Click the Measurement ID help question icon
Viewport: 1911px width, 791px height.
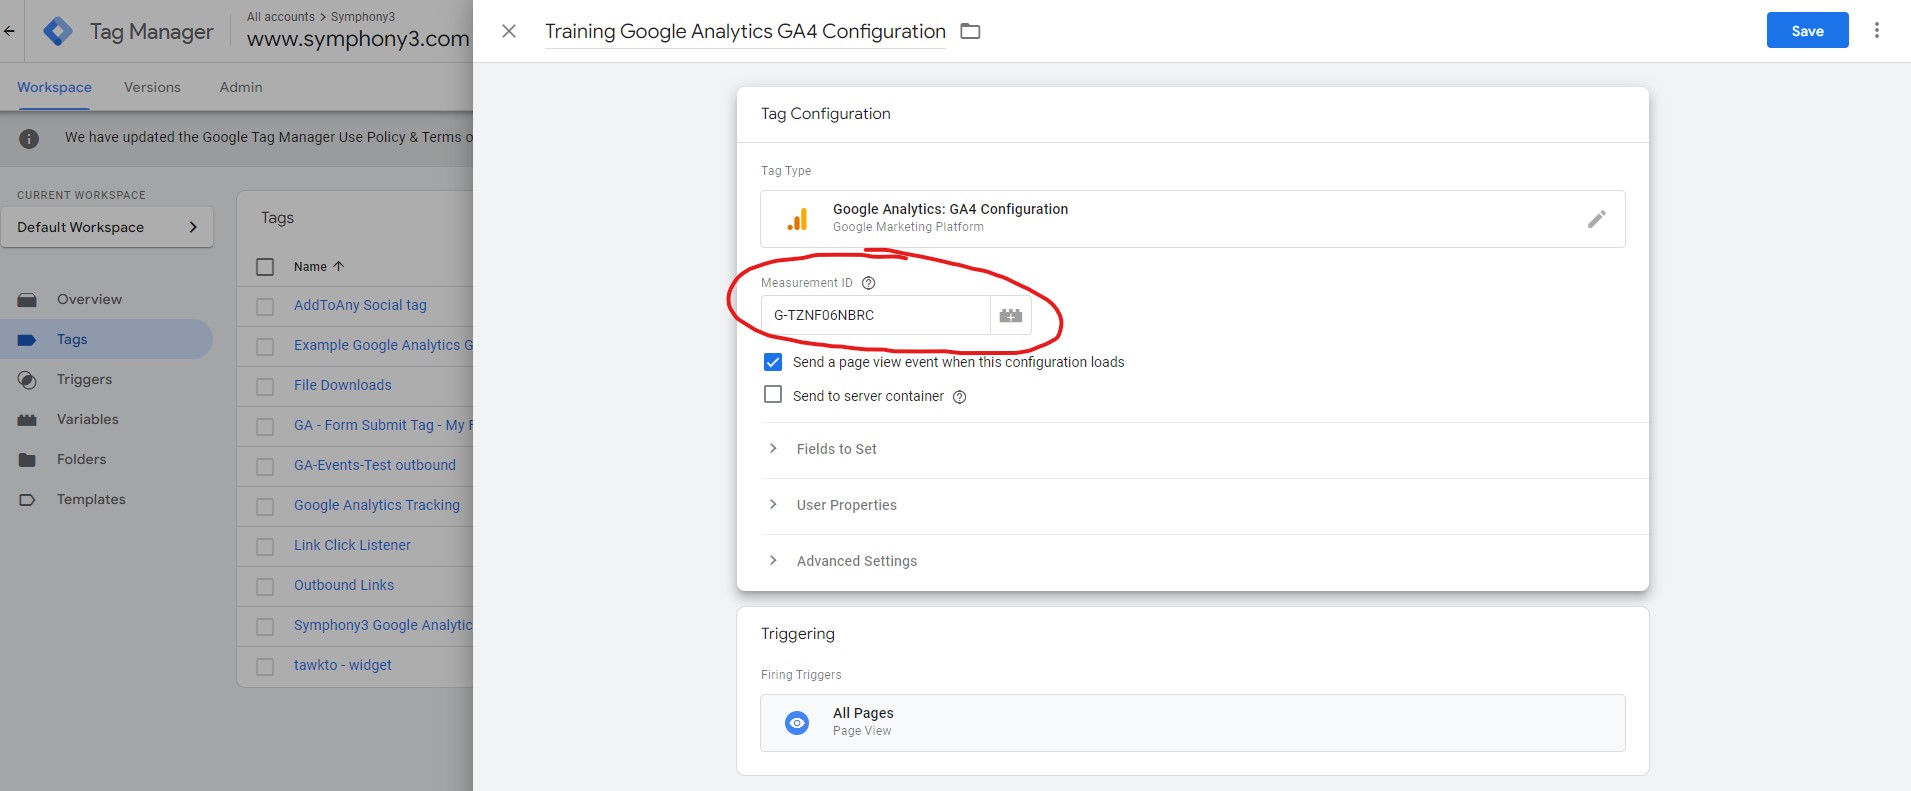tap(869, 283)
